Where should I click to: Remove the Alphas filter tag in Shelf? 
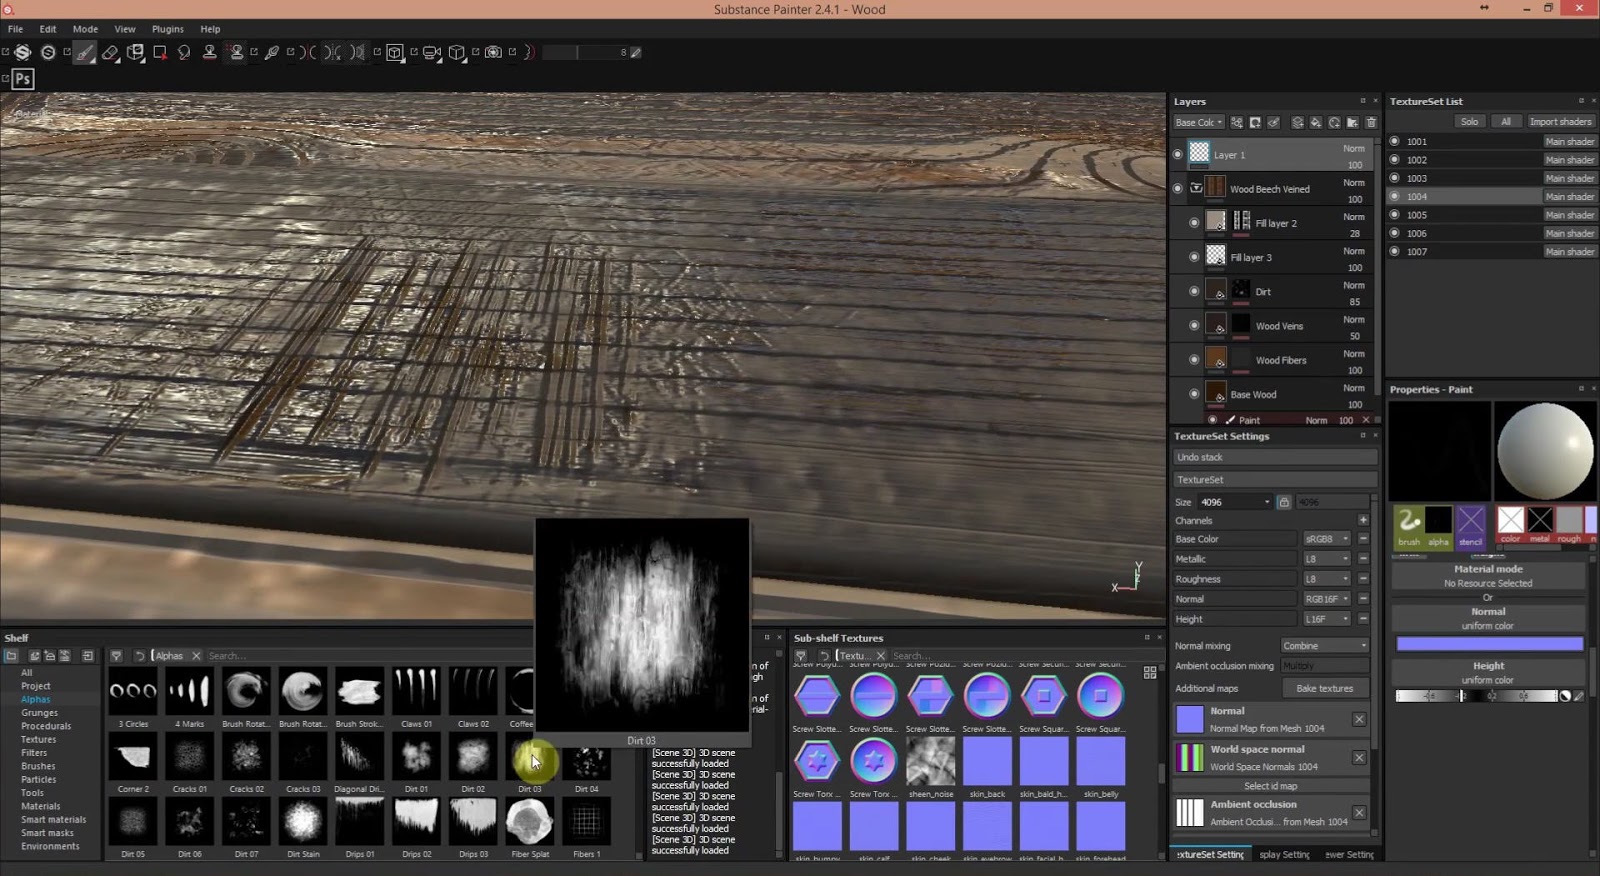click(x=196, y=656)
